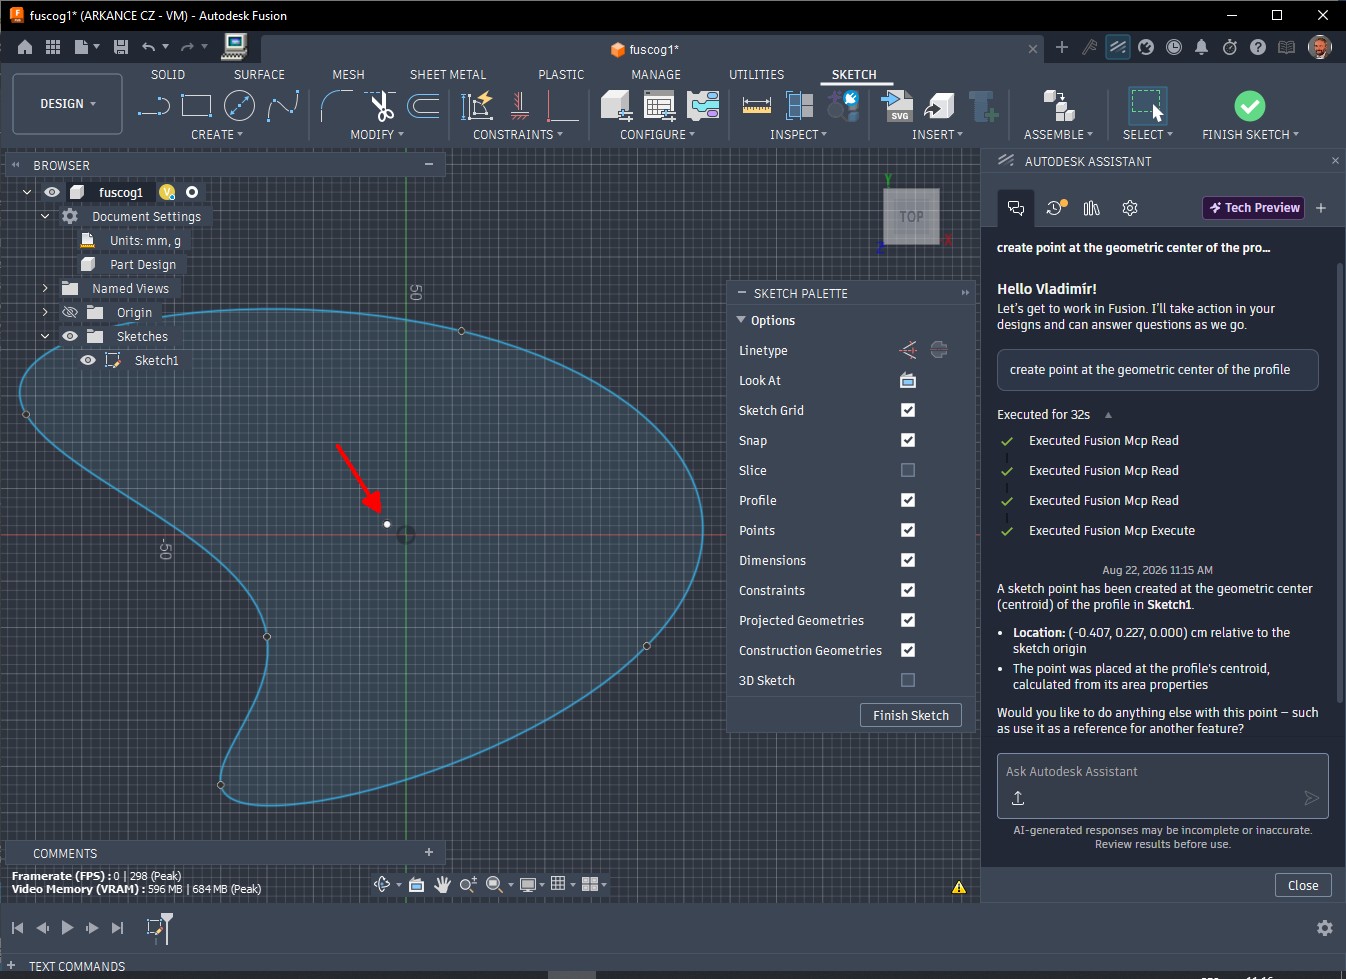
Task: Go to the Home icon
Action: point(25,47)
